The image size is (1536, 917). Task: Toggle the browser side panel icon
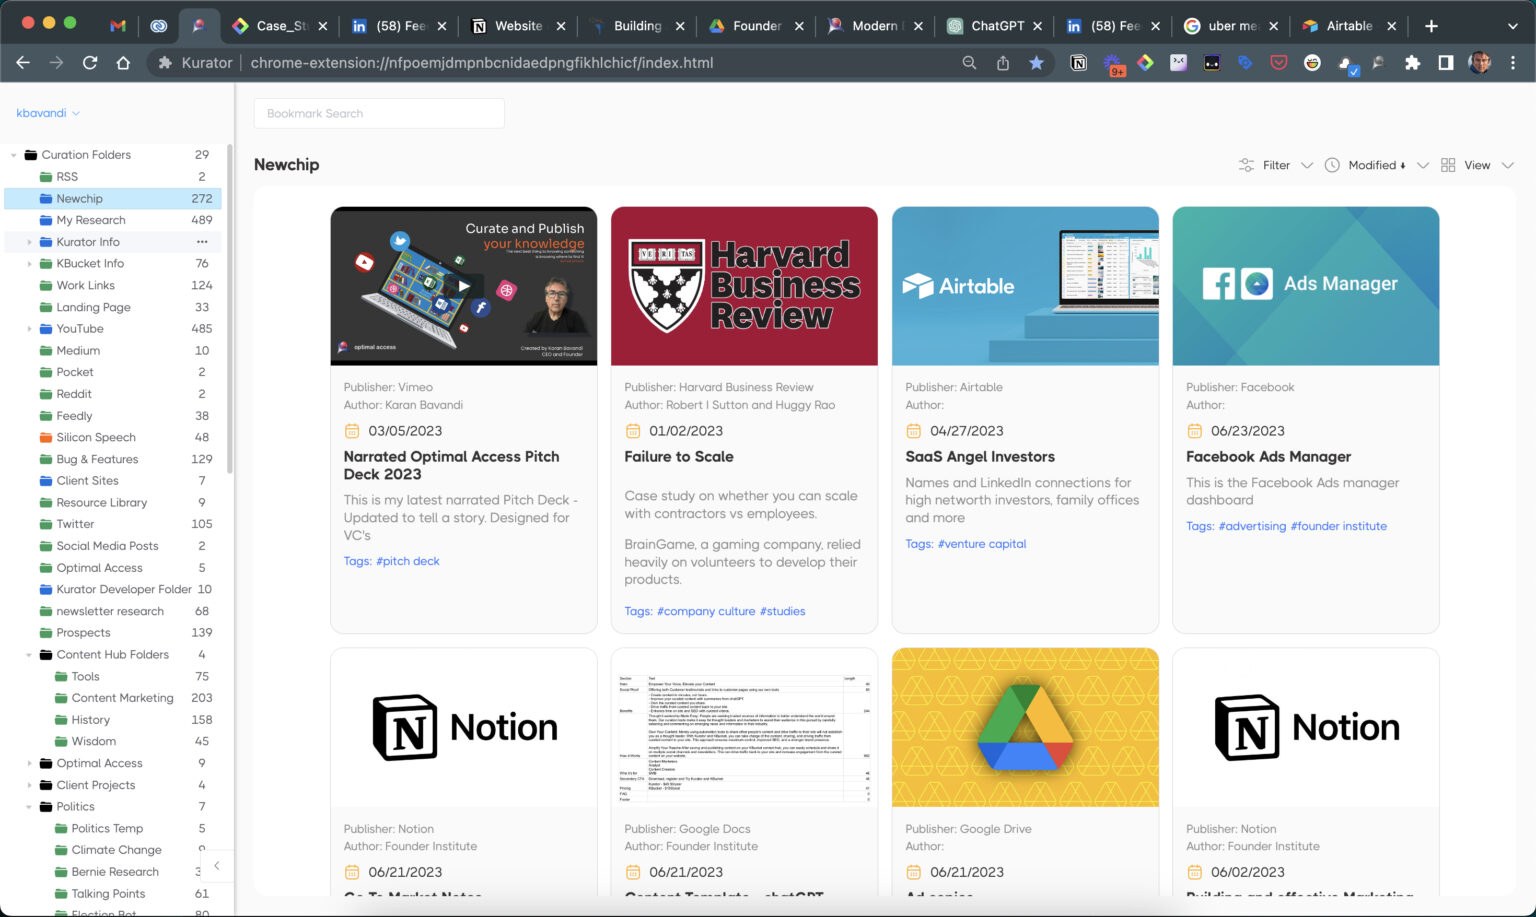(1445, 63)
